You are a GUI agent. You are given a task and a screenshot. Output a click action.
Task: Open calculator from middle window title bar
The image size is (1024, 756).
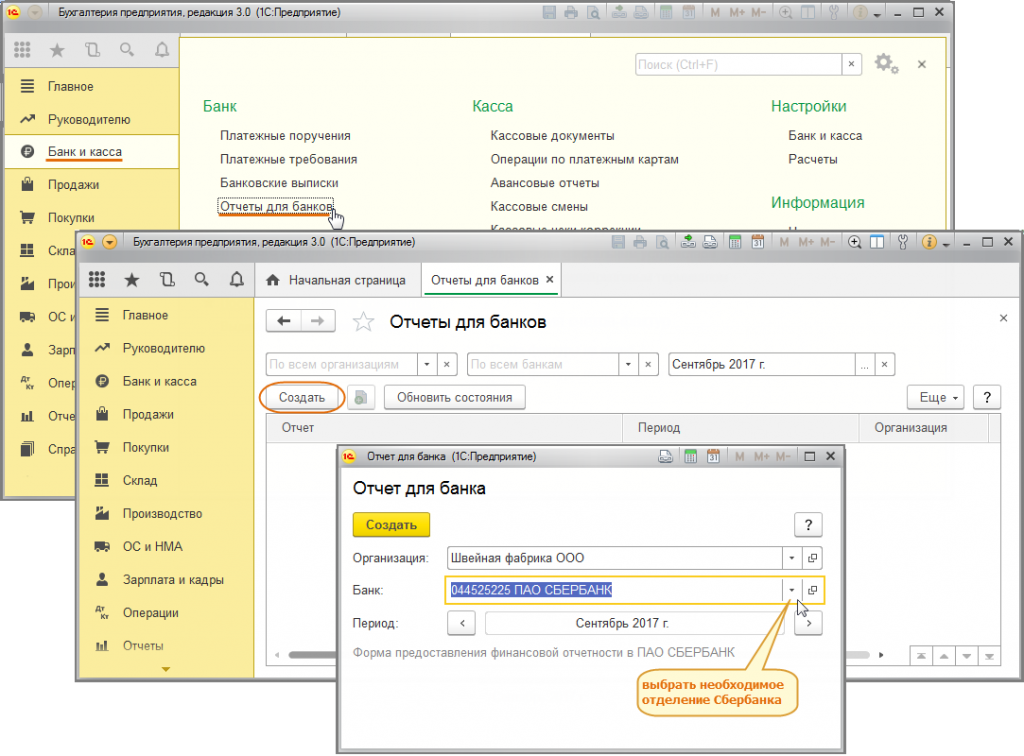(x=735, y=242)
